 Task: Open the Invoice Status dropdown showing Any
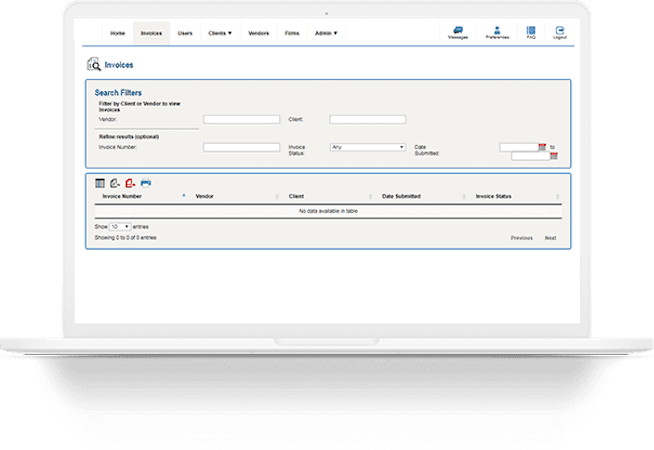tap(368, 147)
